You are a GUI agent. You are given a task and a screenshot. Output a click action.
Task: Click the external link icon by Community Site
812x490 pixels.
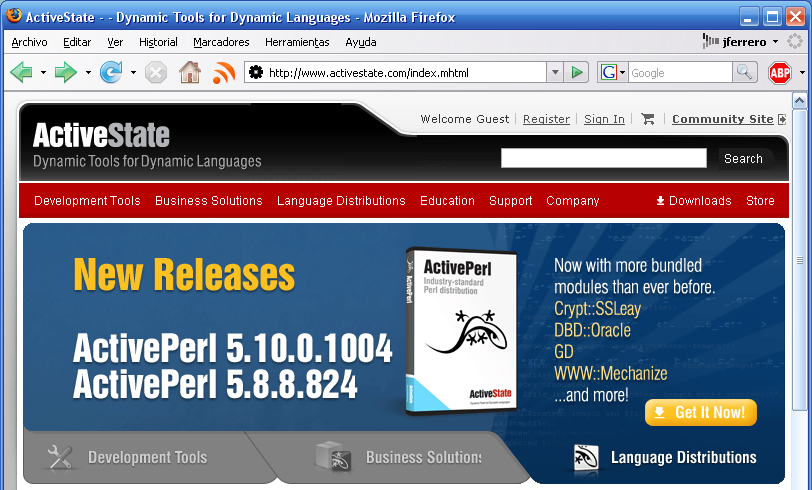point(782,119)
